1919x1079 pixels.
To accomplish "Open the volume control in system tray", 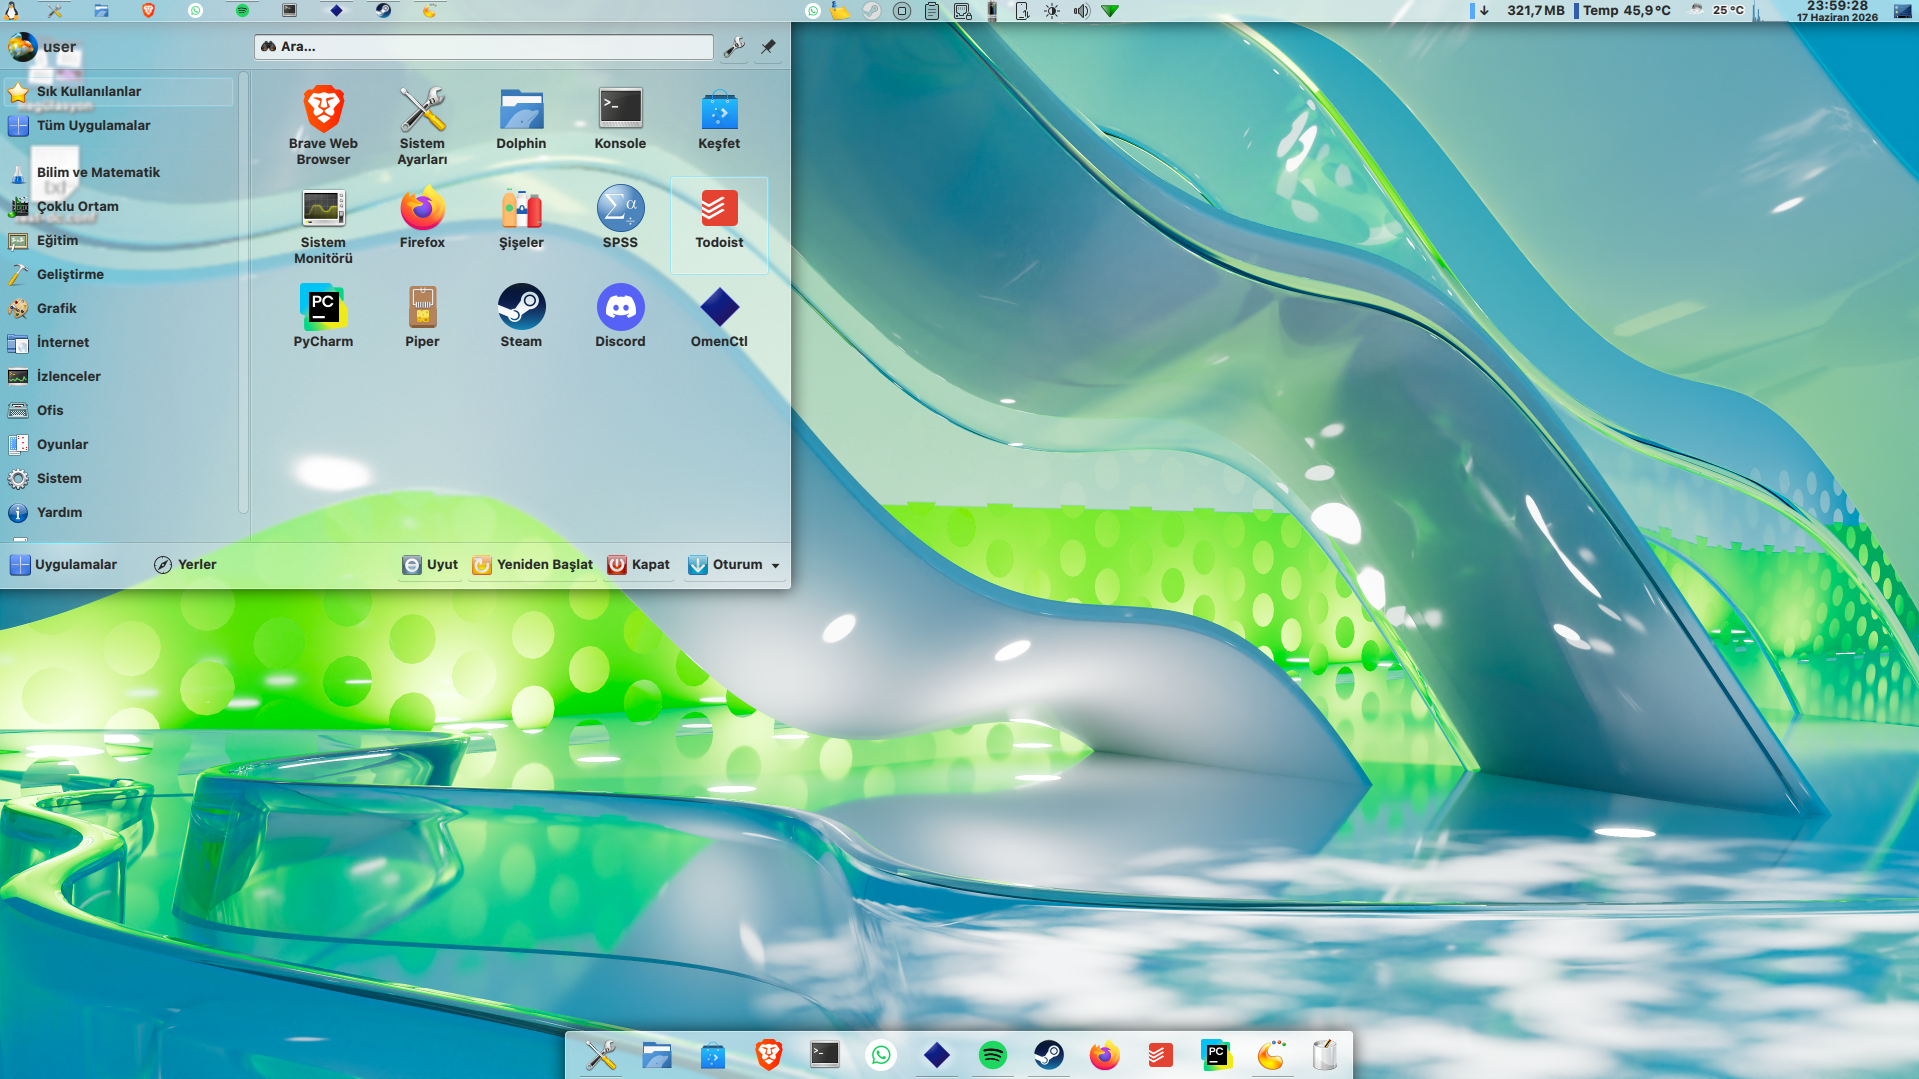I will [1082, 11].
